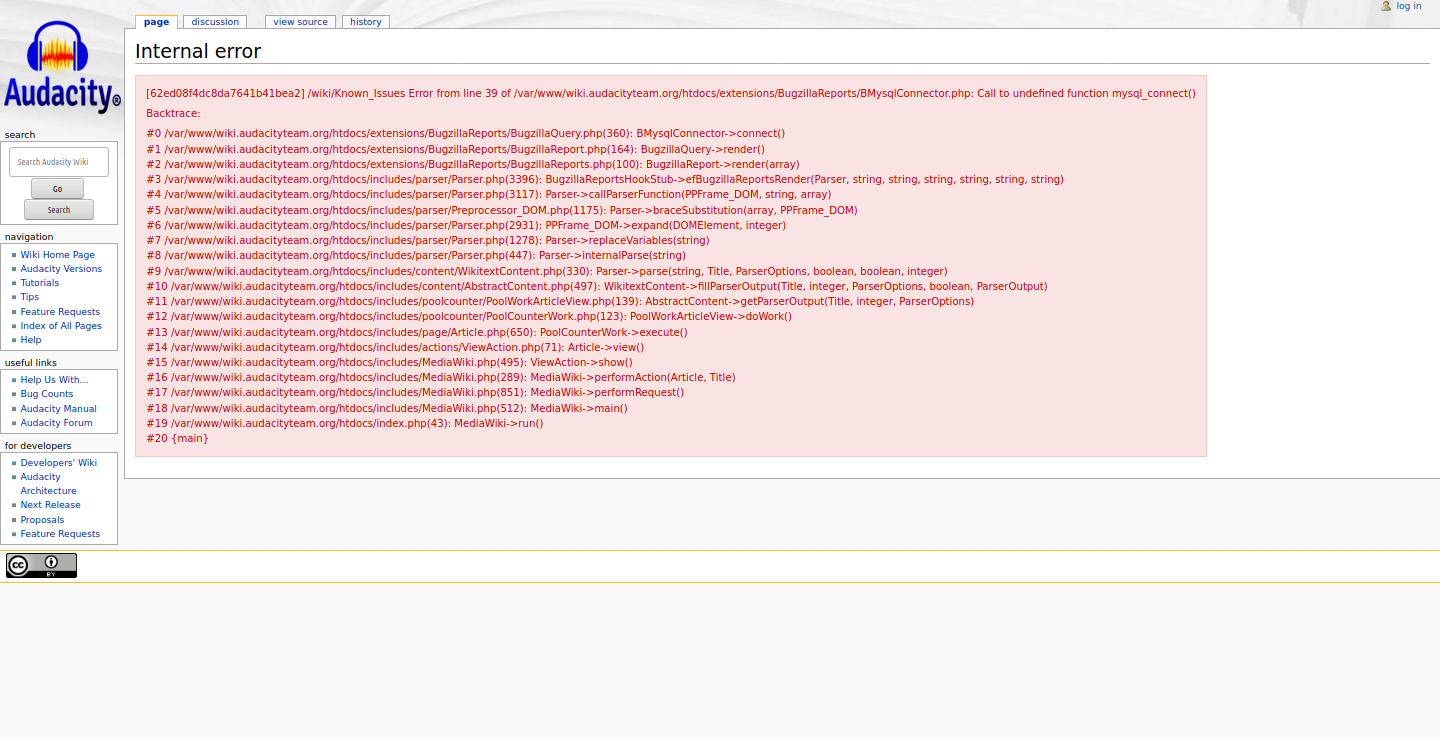
Task: Click backtrace line #7 replaceVariables(string)
Action: [428, 240]
